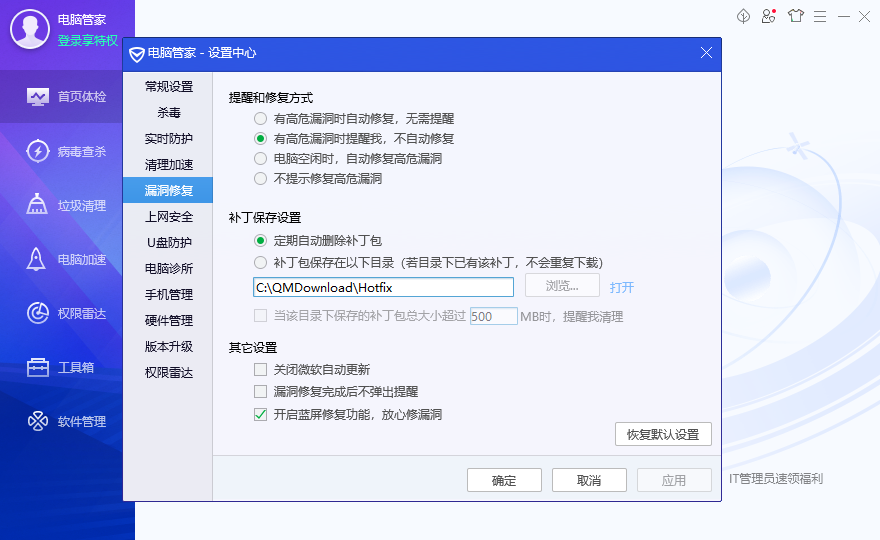Screen dimensions: 880x540
Task: Click the user avatar icon
Action: [30, 29]
